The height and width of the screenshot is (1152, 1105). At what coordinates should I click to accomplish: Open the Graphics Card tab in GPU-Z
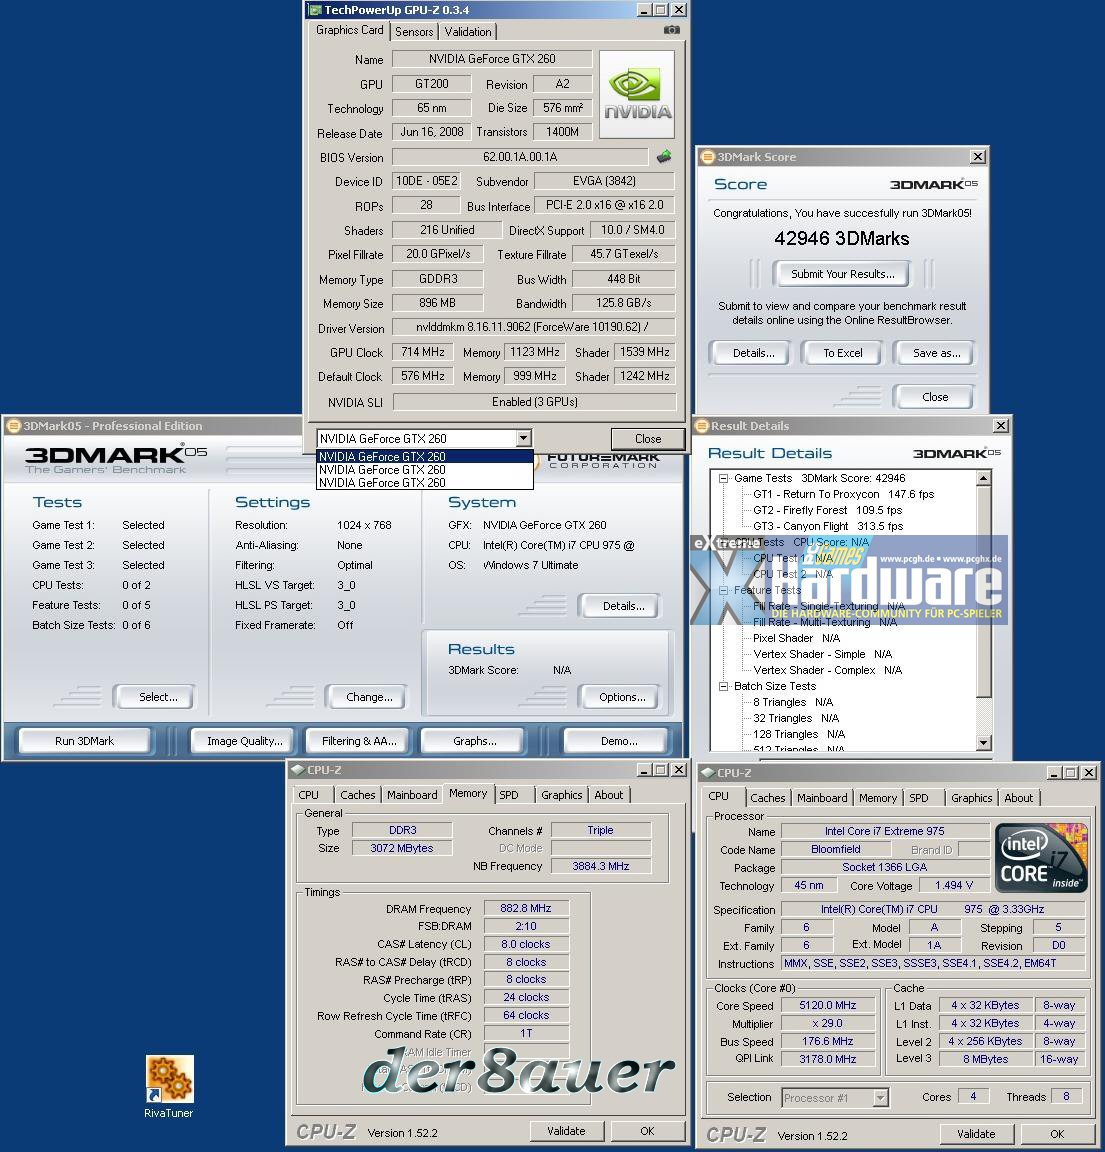click(x=350, y=30)
